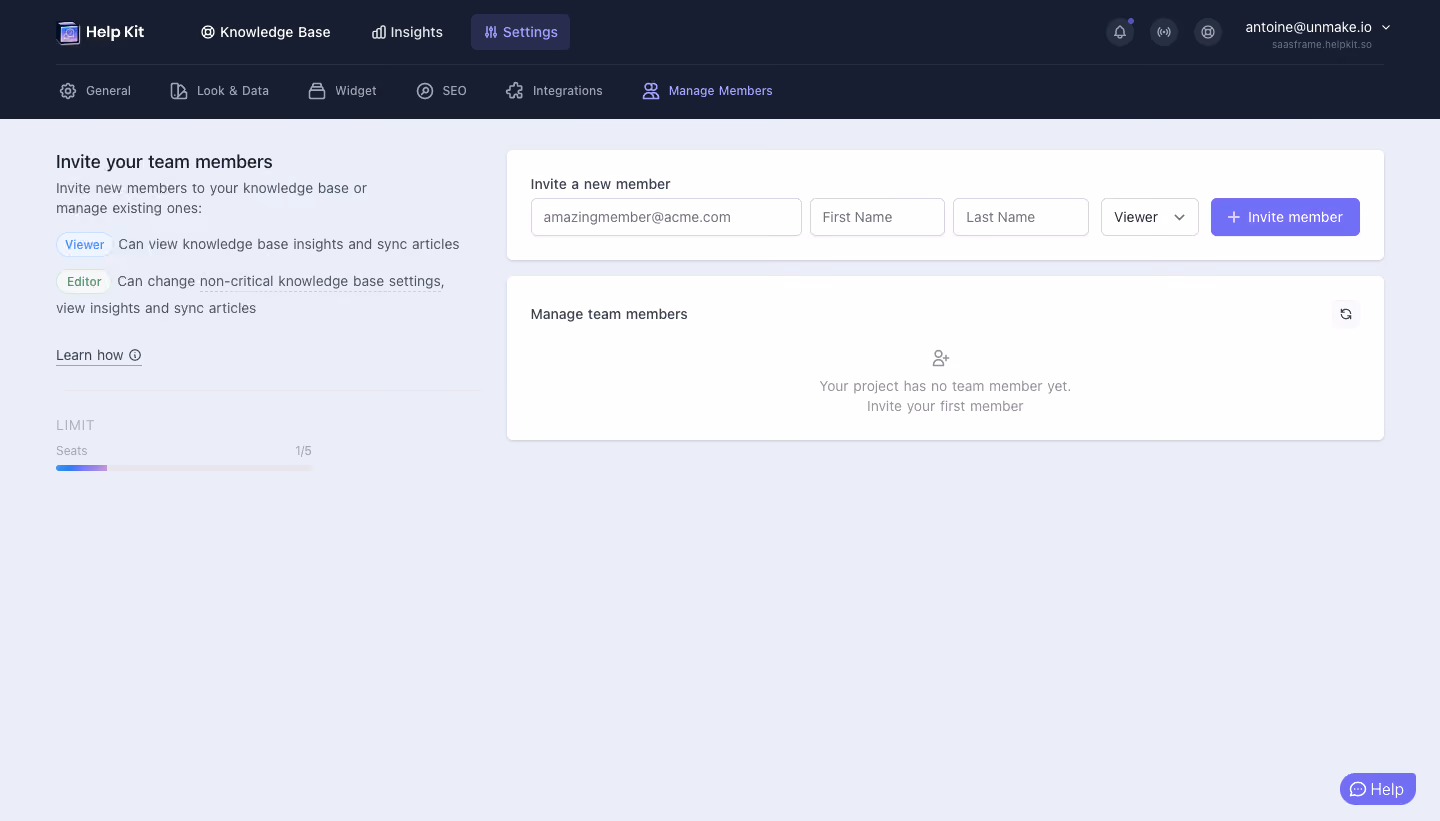Image resolution: width=1440 pixels, height=821 pixels.
Task: Open the SEO settings tab
Action: (x=442, y=91)
